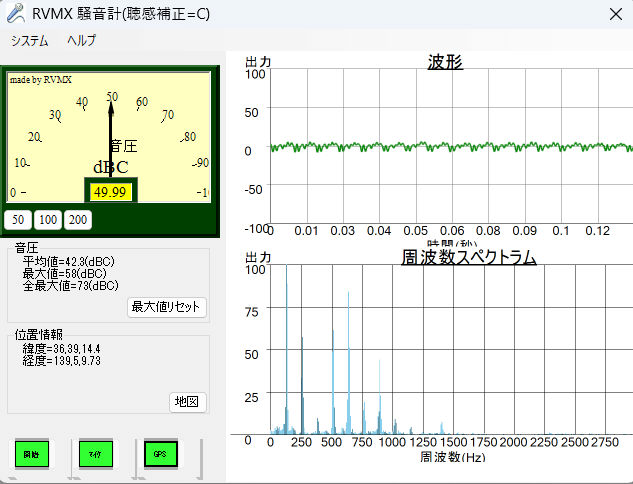Open the 地図 map button
The image size is (633, 484).
(x=187, y=402)
